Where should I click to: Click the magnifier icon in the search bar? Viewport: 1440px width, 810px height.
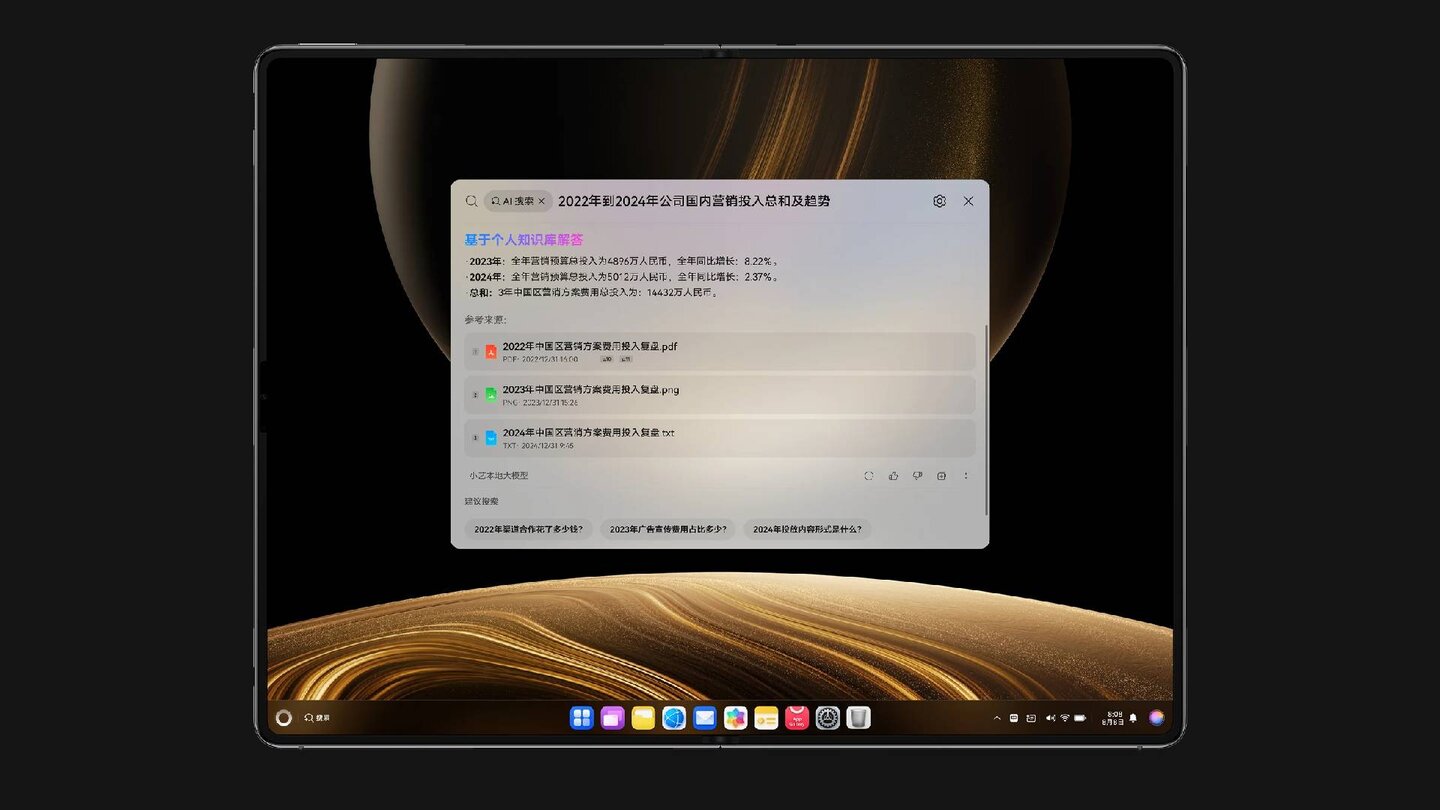(x=471, y=201)
